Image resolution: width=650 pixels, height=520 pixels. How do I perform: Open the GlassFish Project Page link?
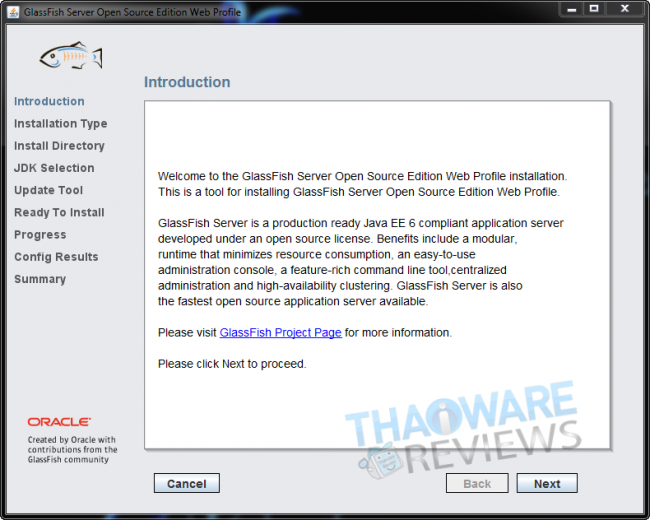(x=281, y=333)
